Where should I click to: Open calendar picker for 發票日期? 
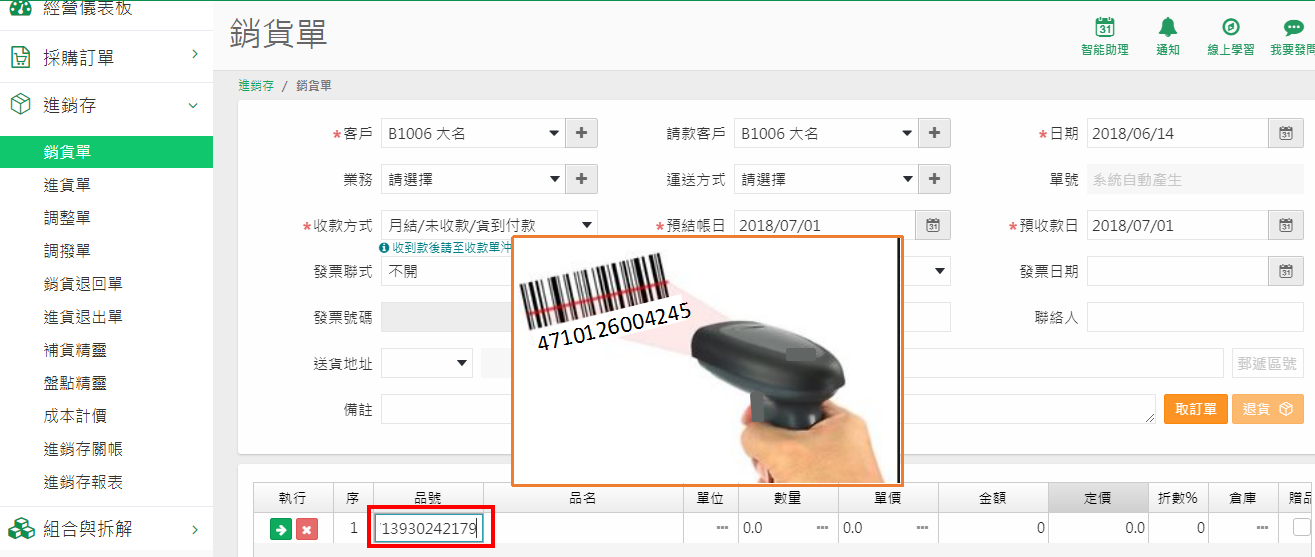(x=1285, y=271)
